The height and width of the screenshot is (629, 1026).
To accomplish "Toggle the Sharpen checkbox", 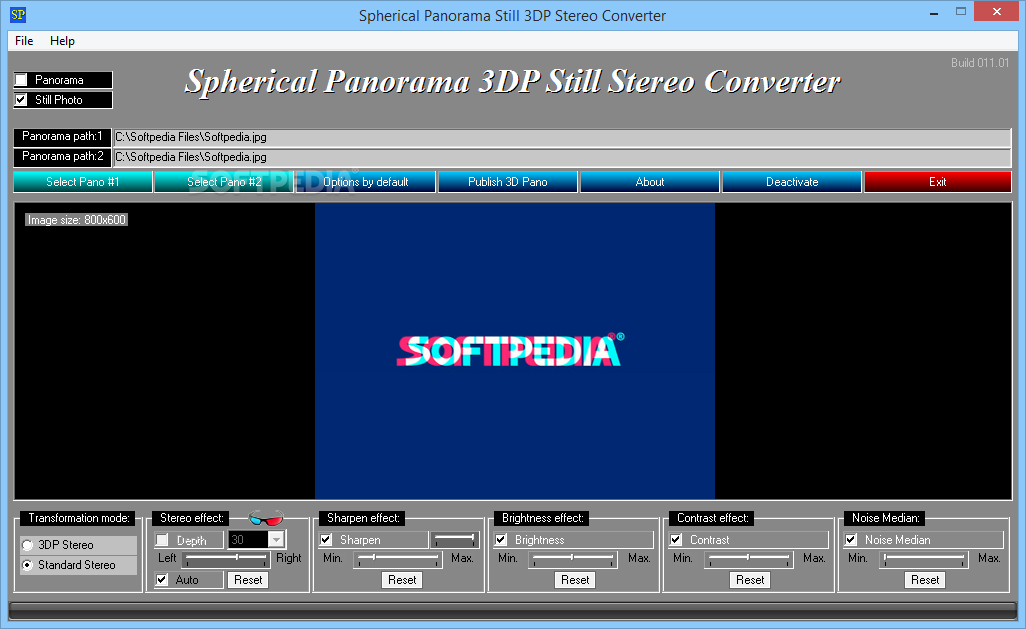I will pyautogui.click(x=326, y=540).
